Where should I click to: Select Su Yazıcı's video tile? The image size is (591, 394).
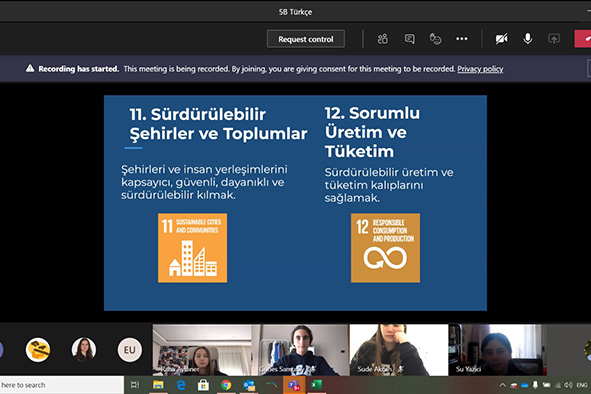pos(498,350)
